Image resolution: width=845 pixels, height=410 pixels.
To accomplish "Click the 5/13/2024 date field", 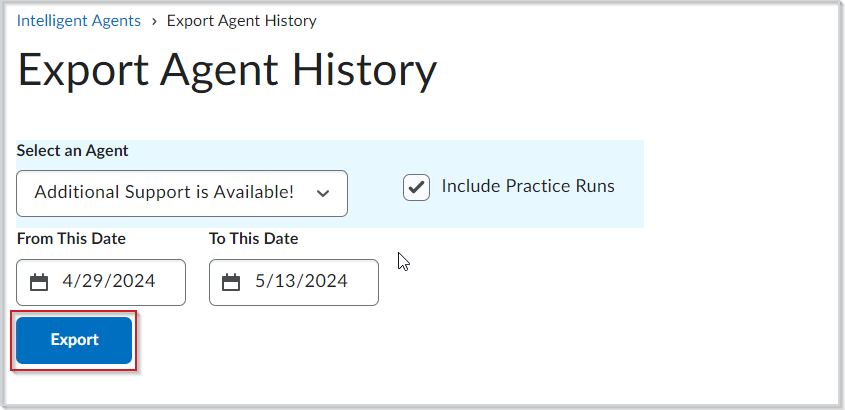I will 294,282.
